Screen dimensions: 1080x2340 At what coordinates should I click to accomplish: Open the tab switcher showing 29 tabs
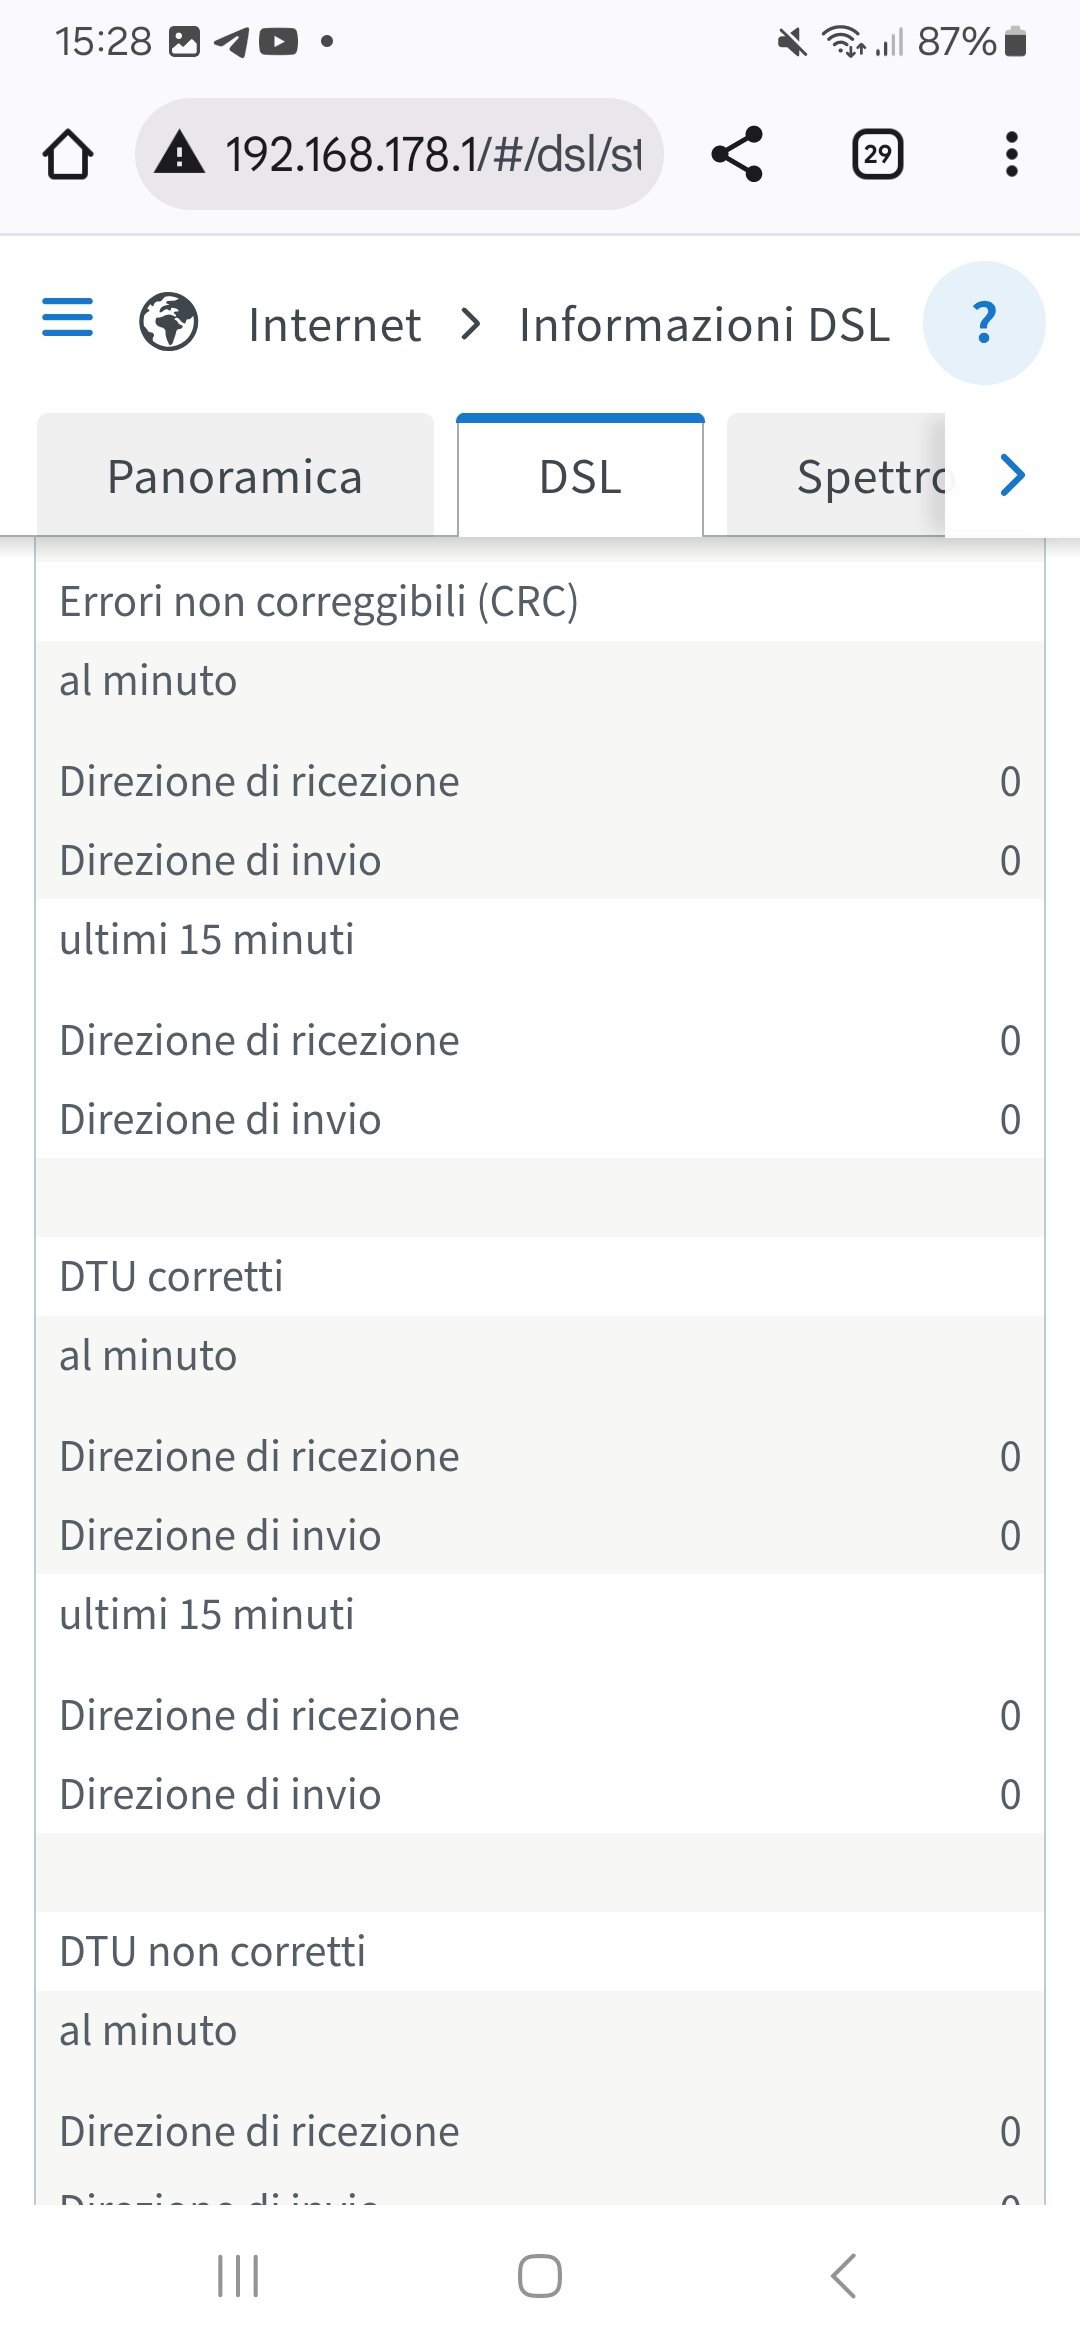pos(877,155)
